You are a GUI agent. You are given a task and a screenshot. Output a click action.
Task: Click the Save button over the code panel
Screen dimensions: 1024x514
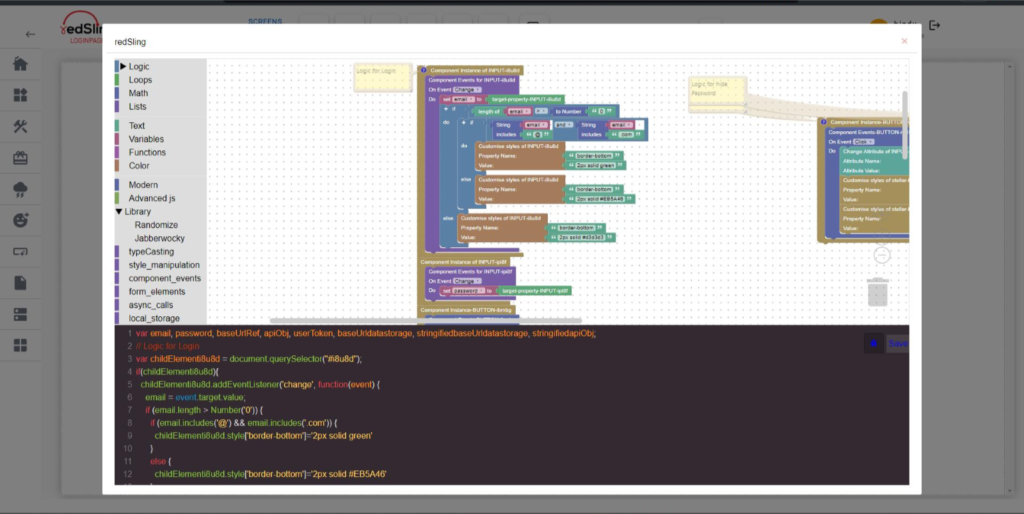pyautogui.click(x=896, y=344)
